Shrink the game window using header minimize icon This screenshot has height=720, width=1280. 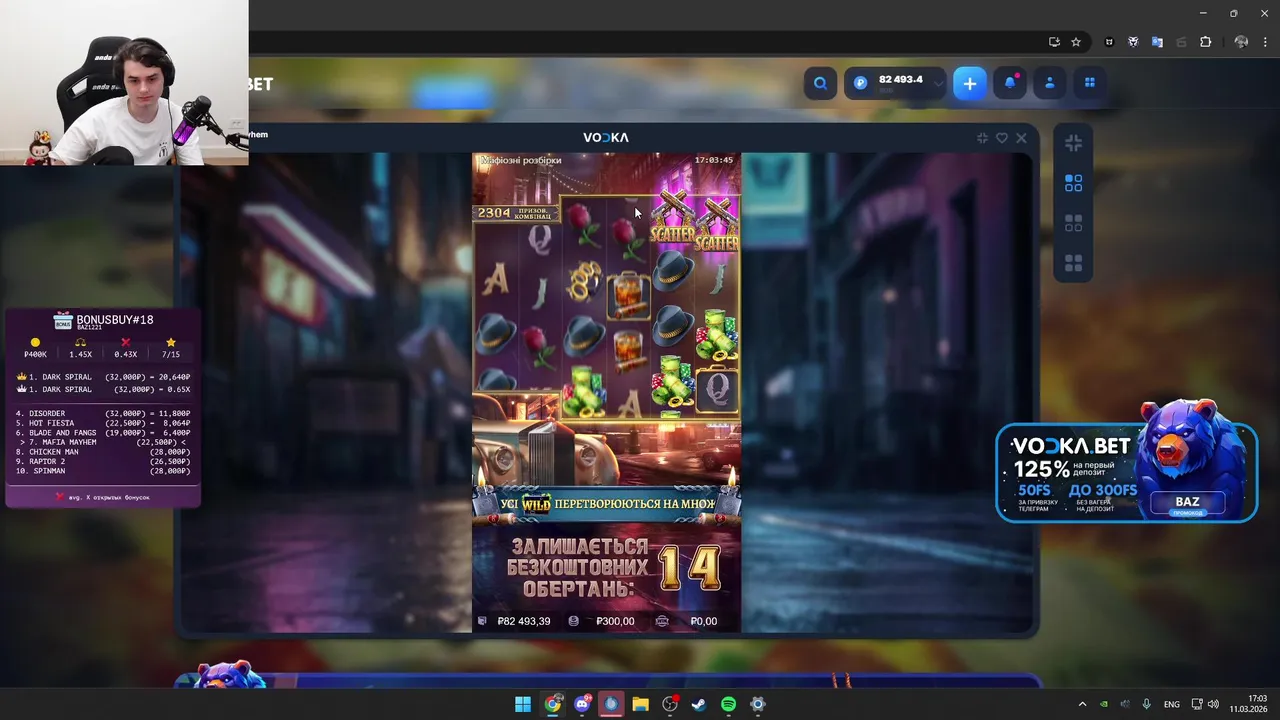pos(982,138)
